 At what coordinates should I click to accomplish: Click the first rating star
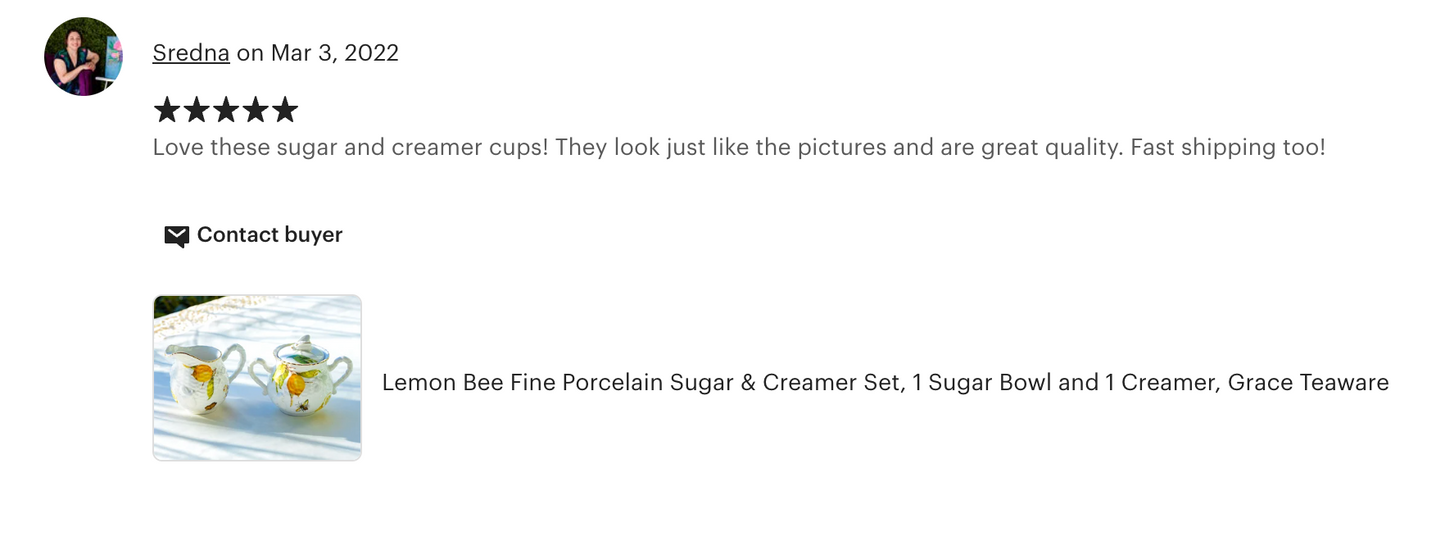pyautogui.click(x=167, y=110)
